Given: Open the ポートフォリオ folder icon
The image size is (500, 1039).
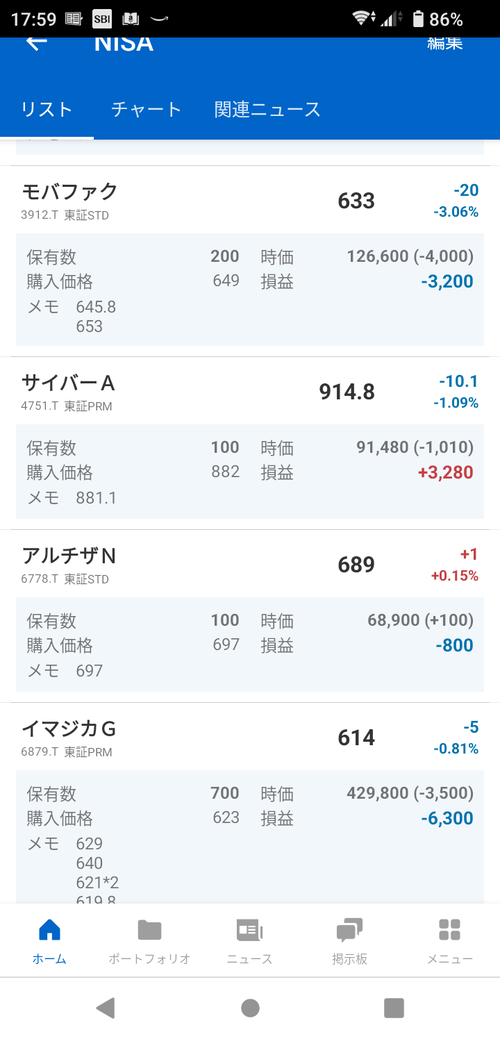Looking at the screenshot, I should [x=150, y=930].
